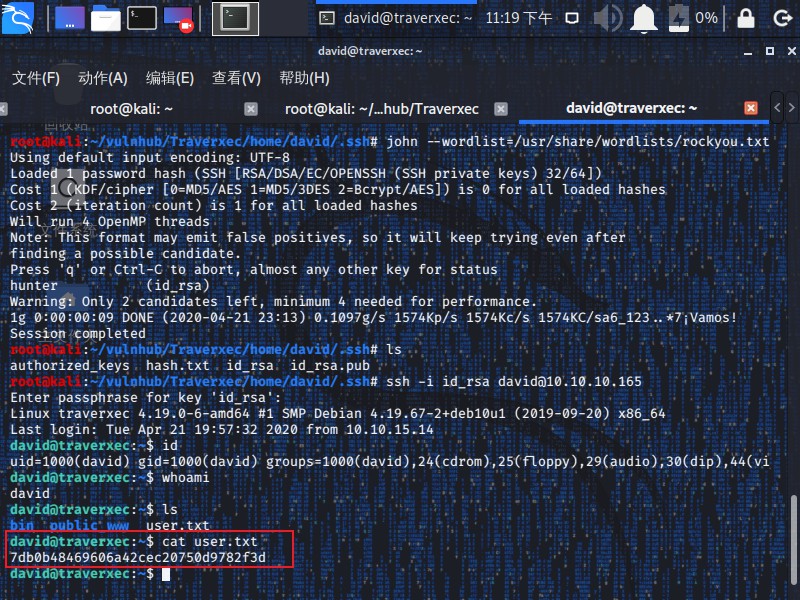Open the 查看(V) menu

coord(236,78)
